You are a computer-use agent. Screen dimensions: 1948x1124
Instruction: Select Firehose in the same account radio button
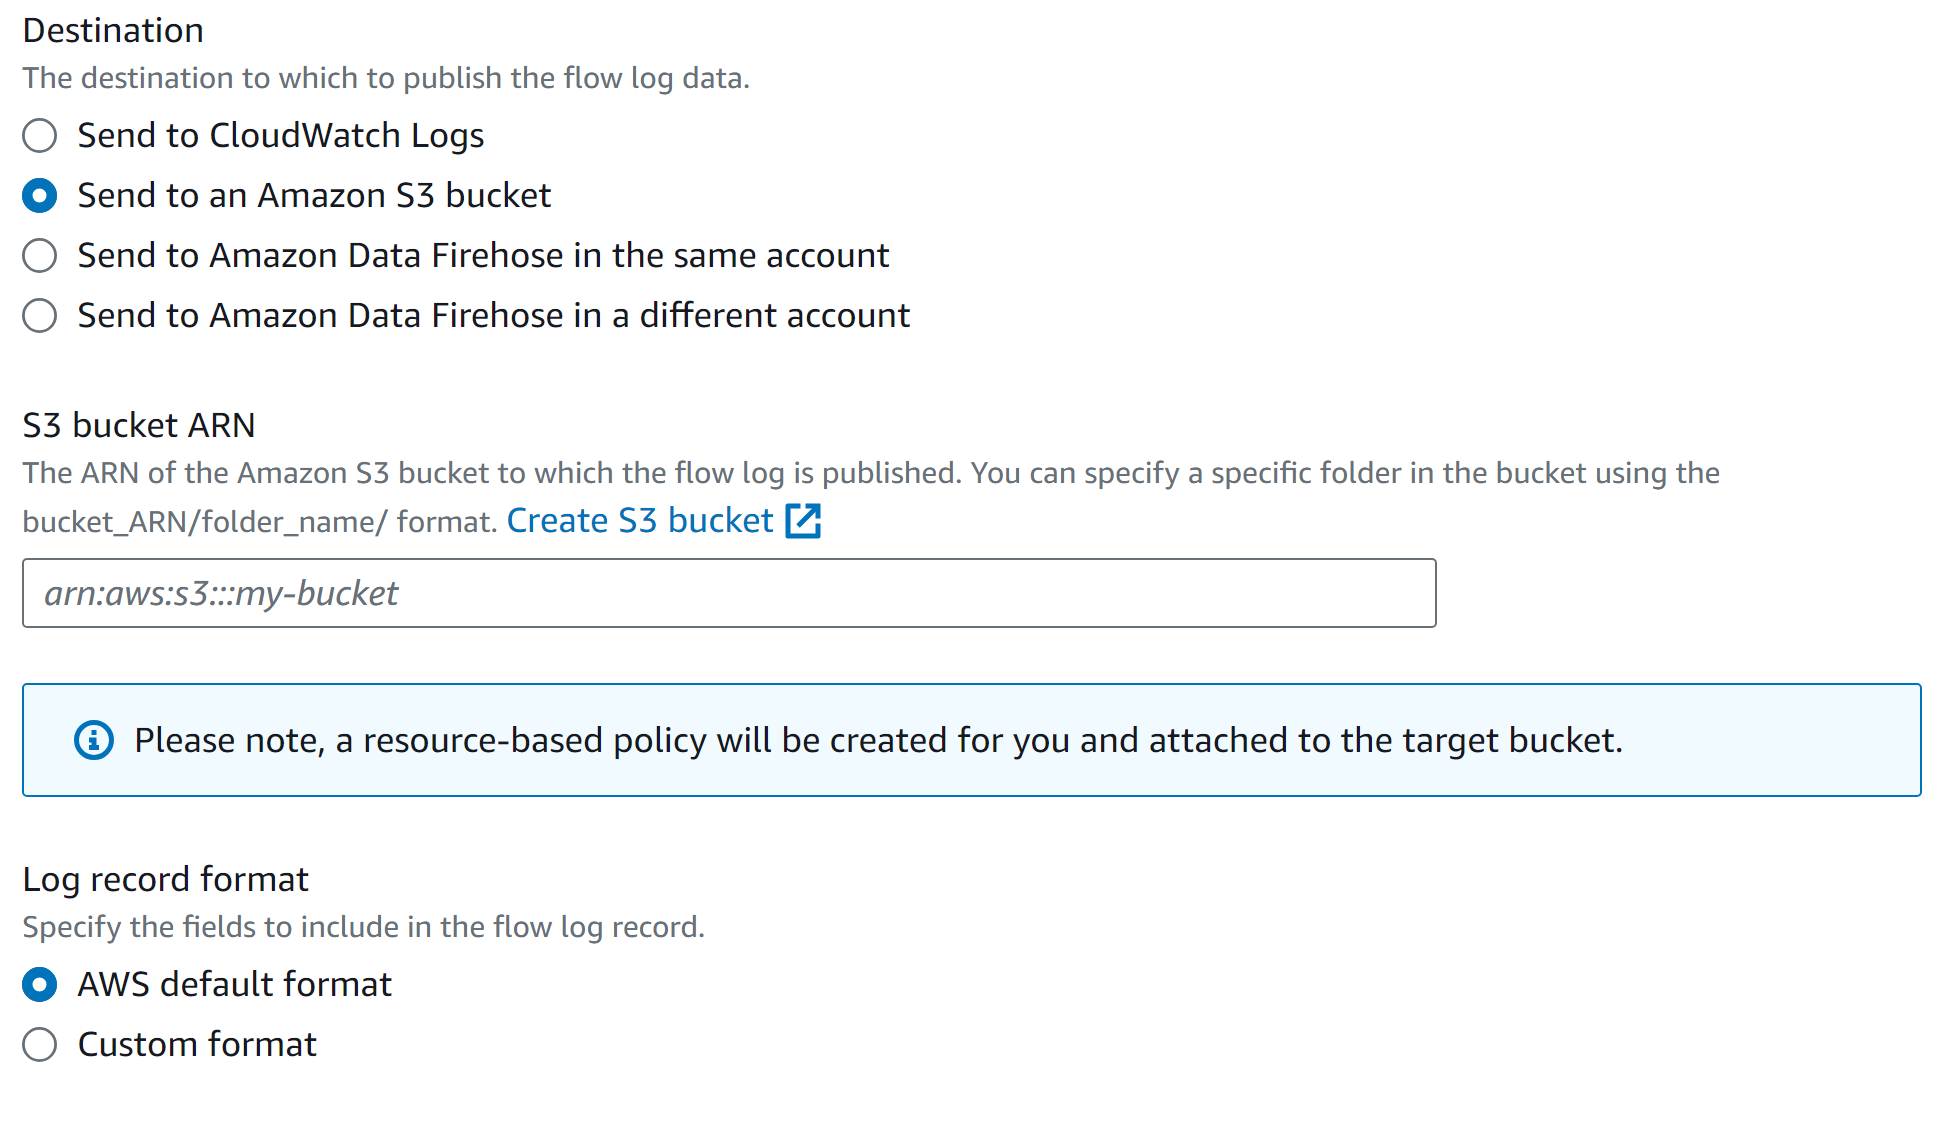[40, 256]
